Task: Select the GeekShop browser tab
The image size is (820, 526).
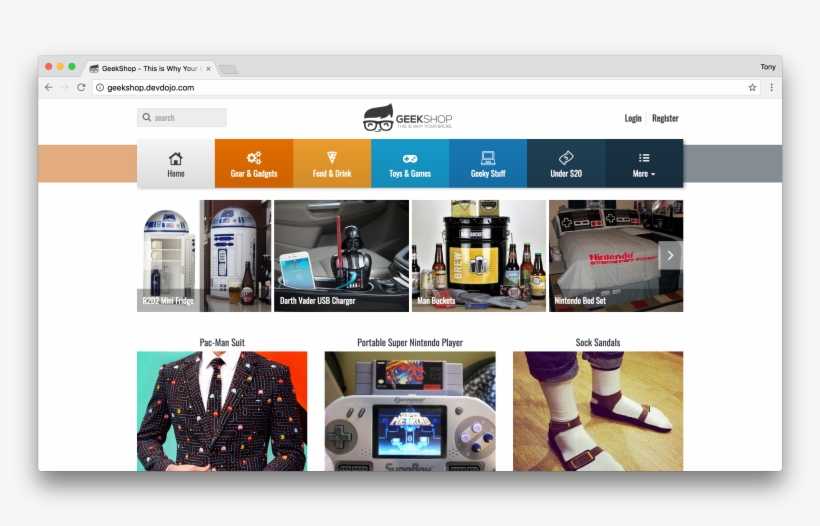Action: click(149, 68)
